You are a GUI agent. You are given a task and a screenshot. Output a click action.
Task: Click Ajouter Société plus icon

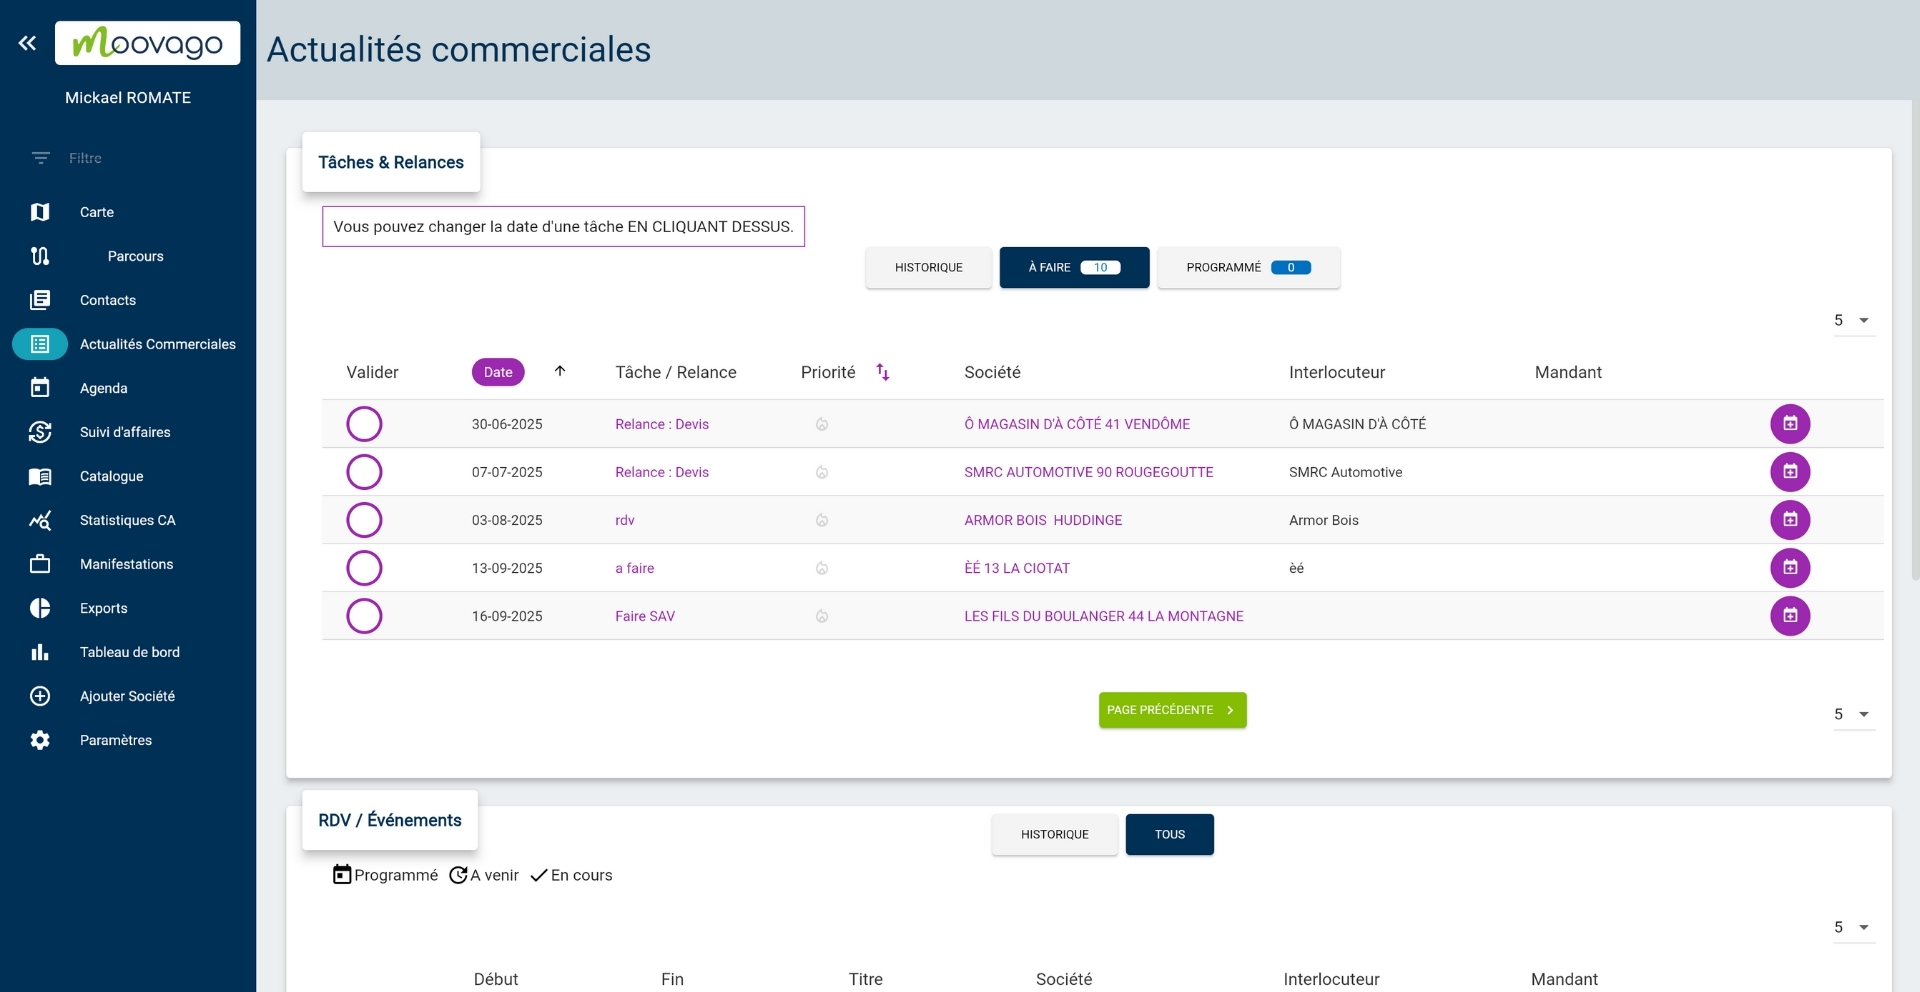click(40, 696)
